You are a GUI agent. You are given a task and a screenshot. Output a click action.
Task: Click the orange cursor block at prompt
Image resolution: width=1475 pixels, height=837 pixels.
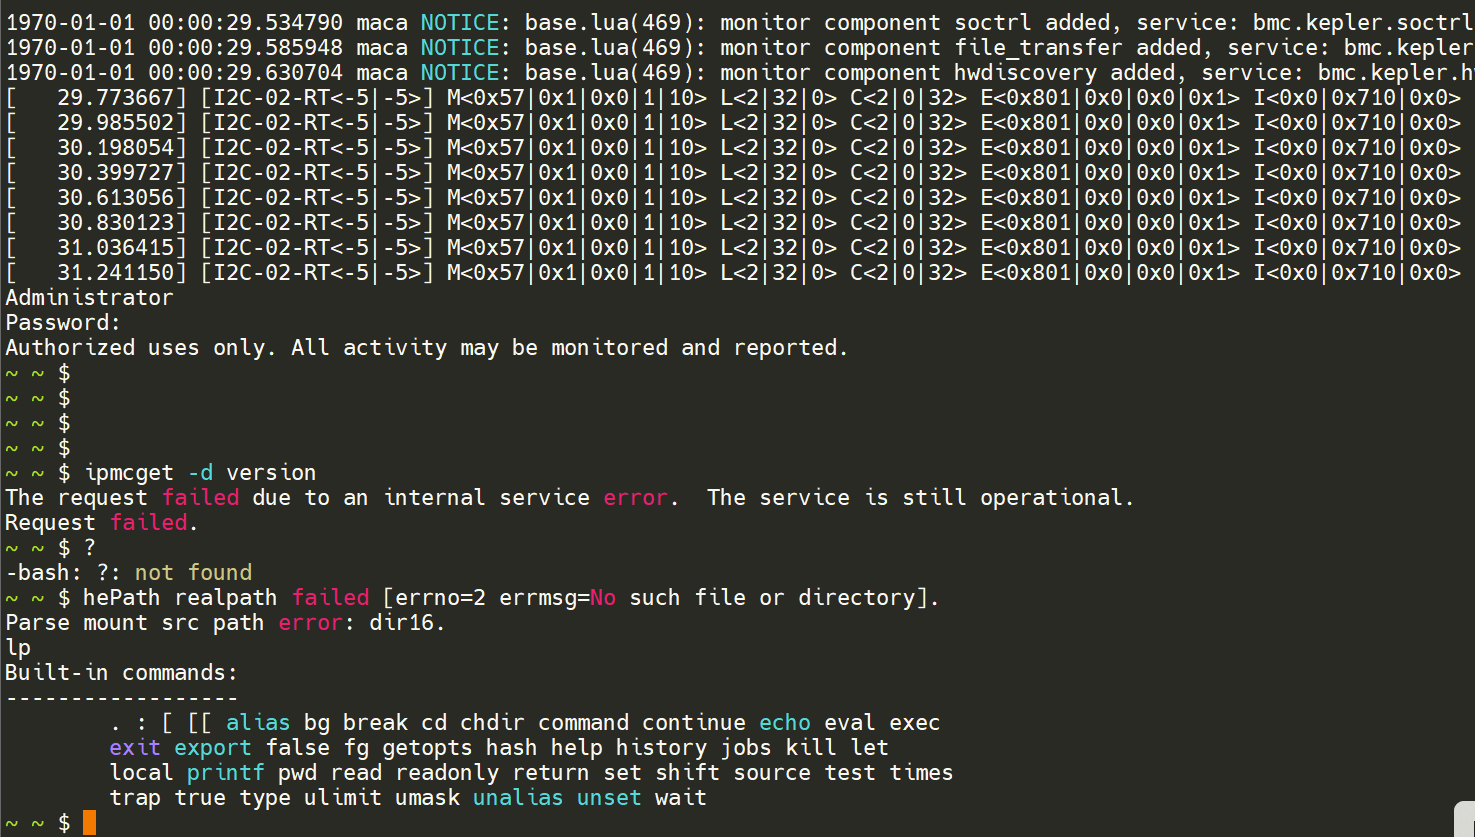click(x=89, y=823)
